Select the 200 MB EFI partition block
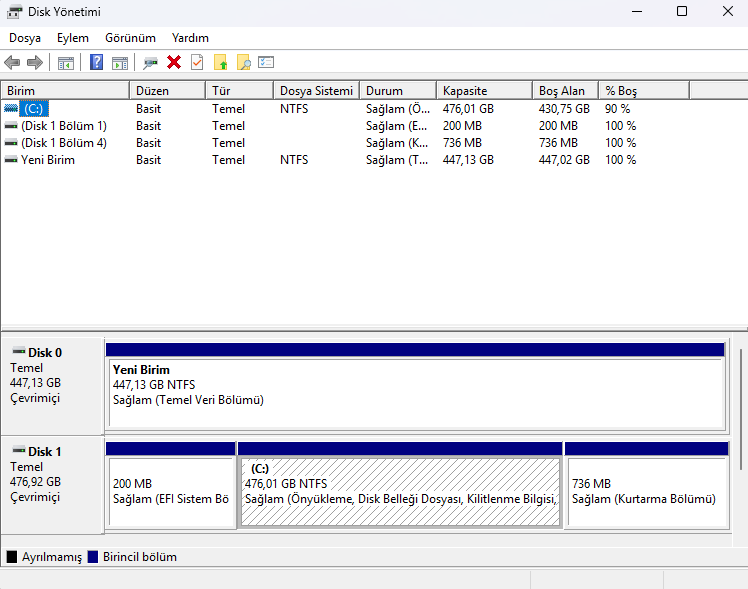This screenshot has width=748, height=589. 171,485
